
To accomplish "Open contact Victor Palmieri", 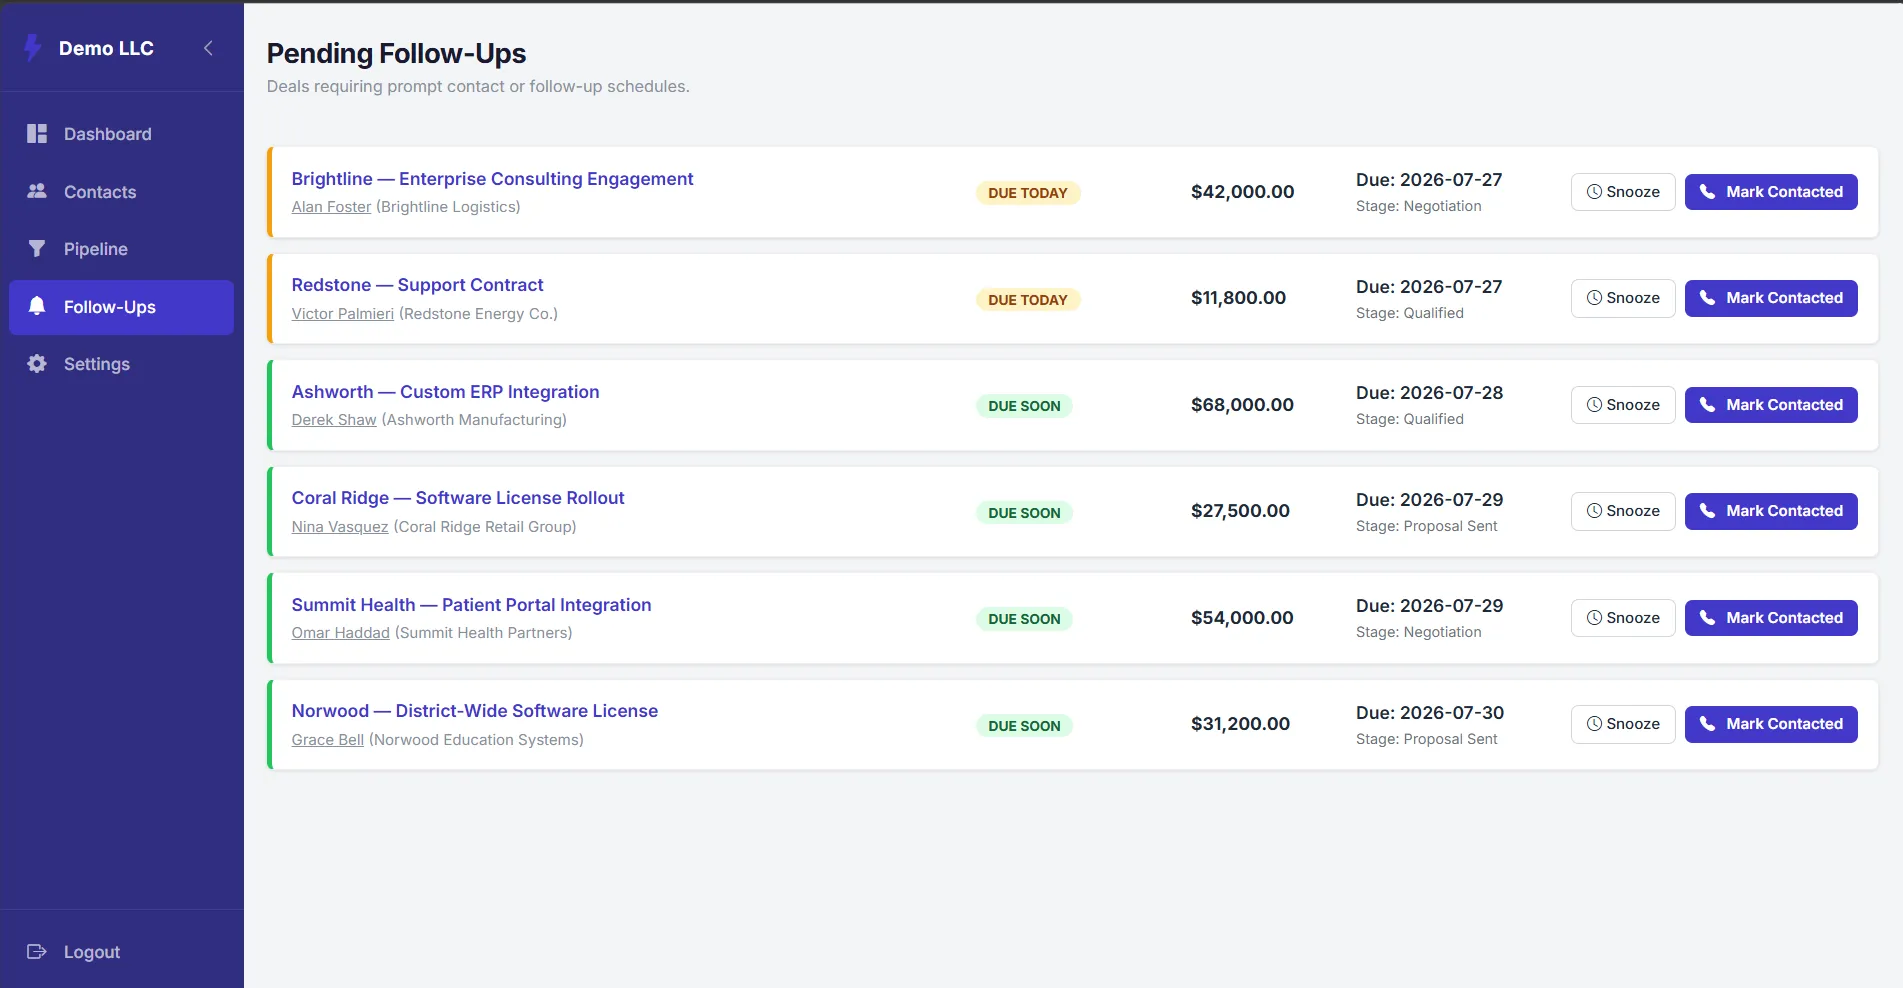I will click(342, 314).
